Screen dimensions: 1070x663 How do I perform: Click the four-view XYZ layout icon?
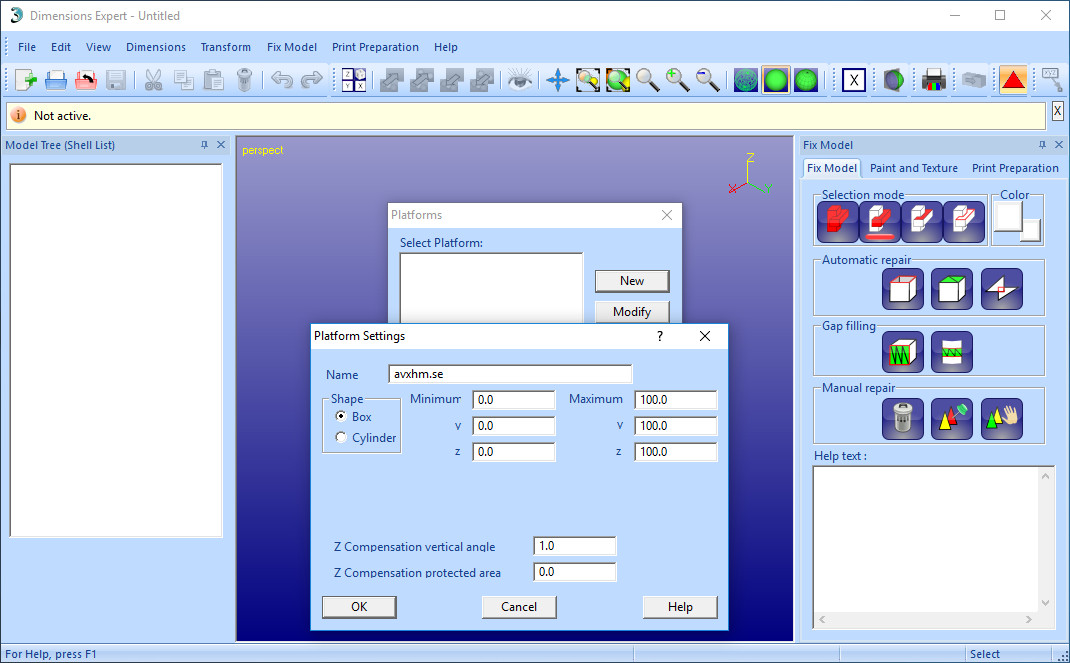(x=353, y=80)
